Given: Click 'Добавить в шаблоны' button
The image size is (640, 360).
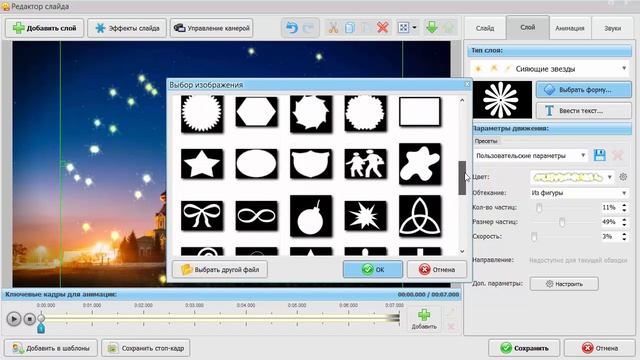Looking at the screenshot, I should tap(51, 348).
